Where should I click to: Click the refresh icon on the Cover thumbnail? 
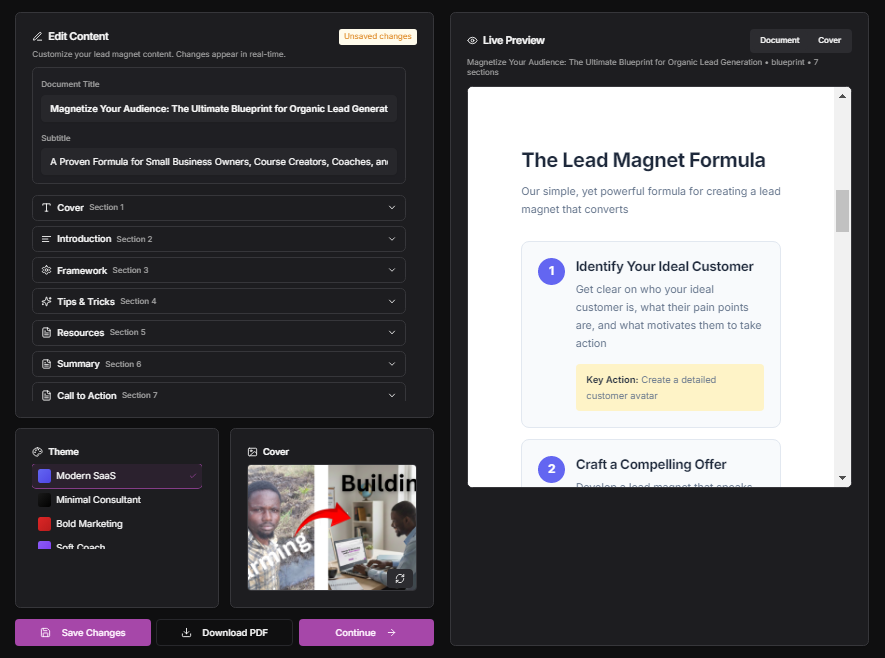(x=400, y=579)
